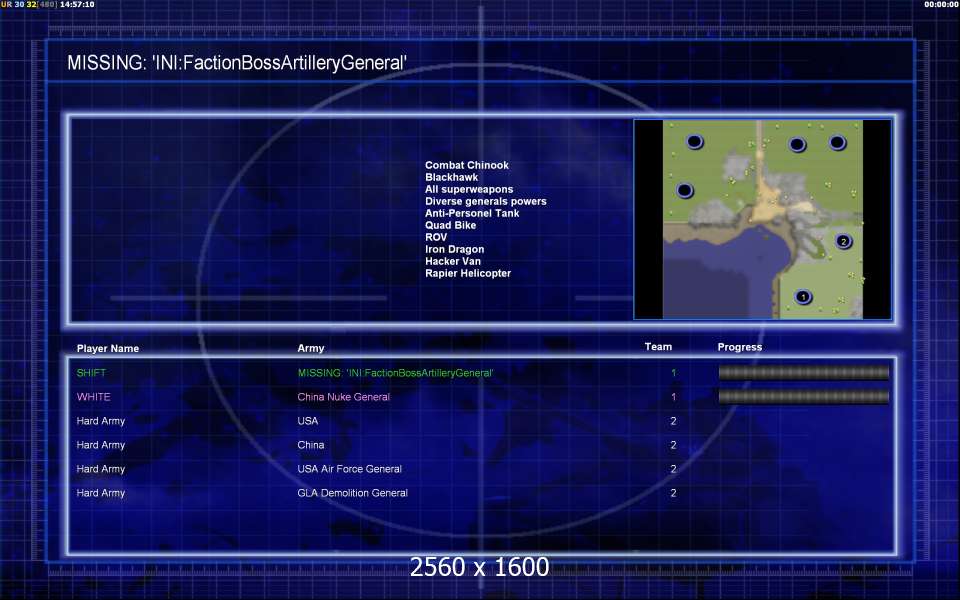The width and height of the screenshot is (960, 600).
Task: Click the MISSING FactionBossArtilleryGeneral title
Action: [x=237, y=62]
